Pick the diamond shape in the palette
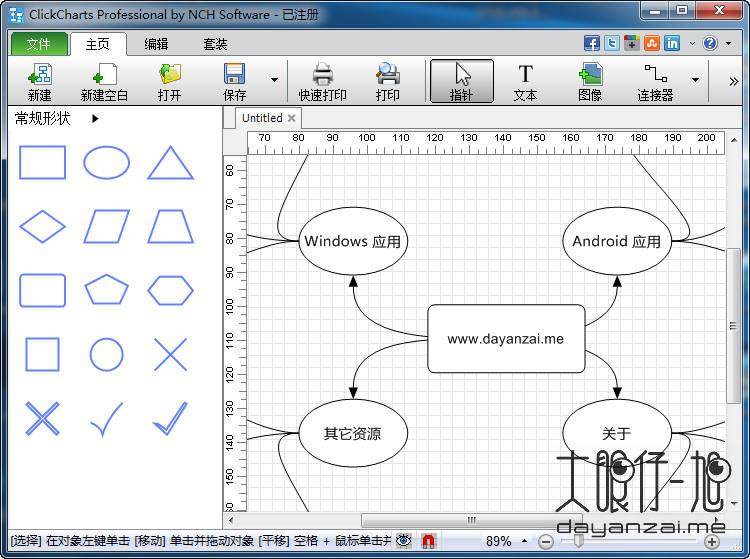 pyautogui.click(x=42, y=226)
